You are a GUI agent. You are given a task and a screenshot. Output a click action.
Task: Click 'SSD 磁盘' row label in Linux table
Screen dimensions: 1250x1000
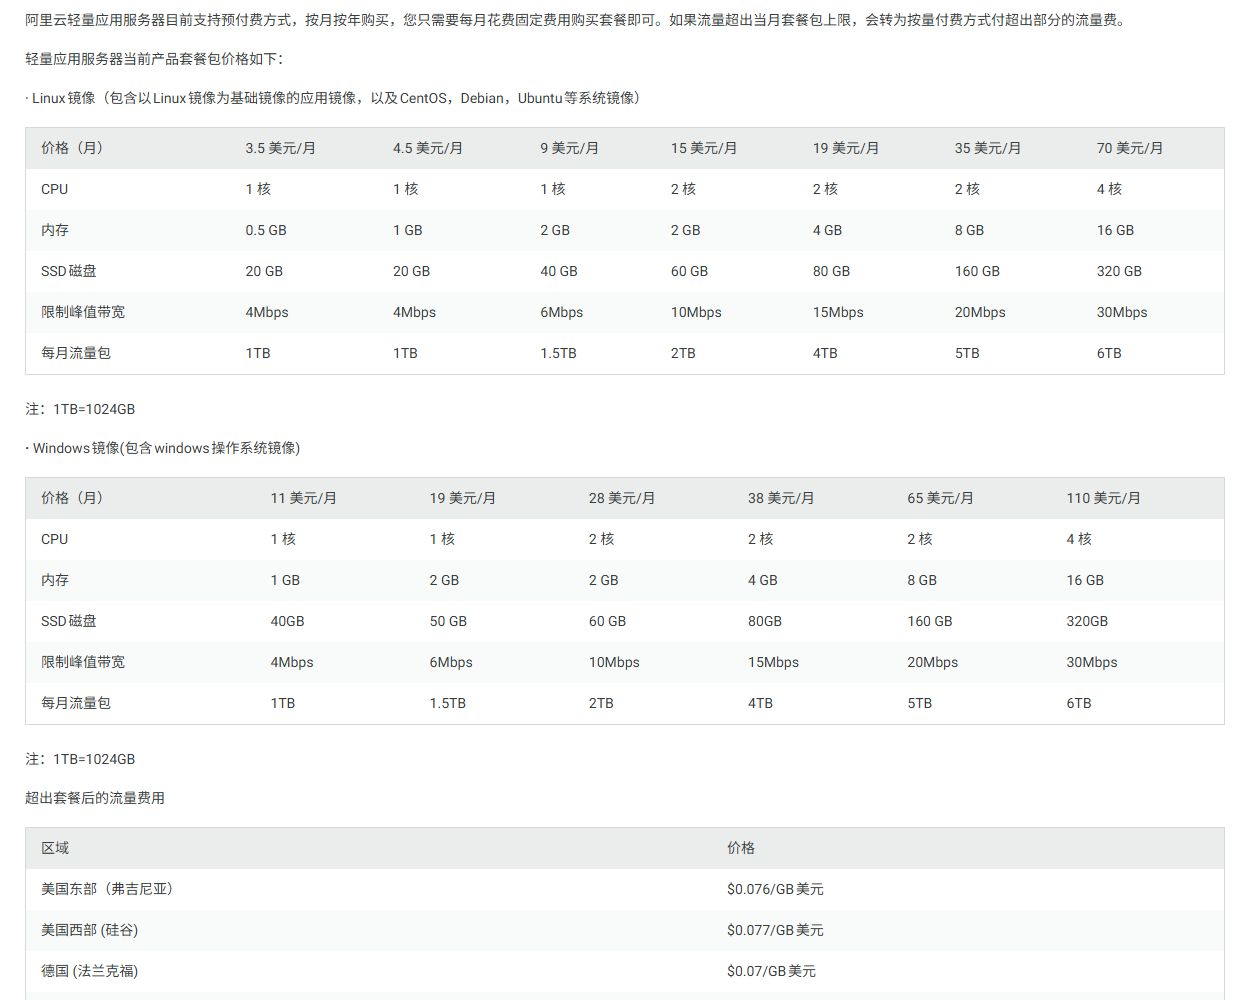click(69, 271)
